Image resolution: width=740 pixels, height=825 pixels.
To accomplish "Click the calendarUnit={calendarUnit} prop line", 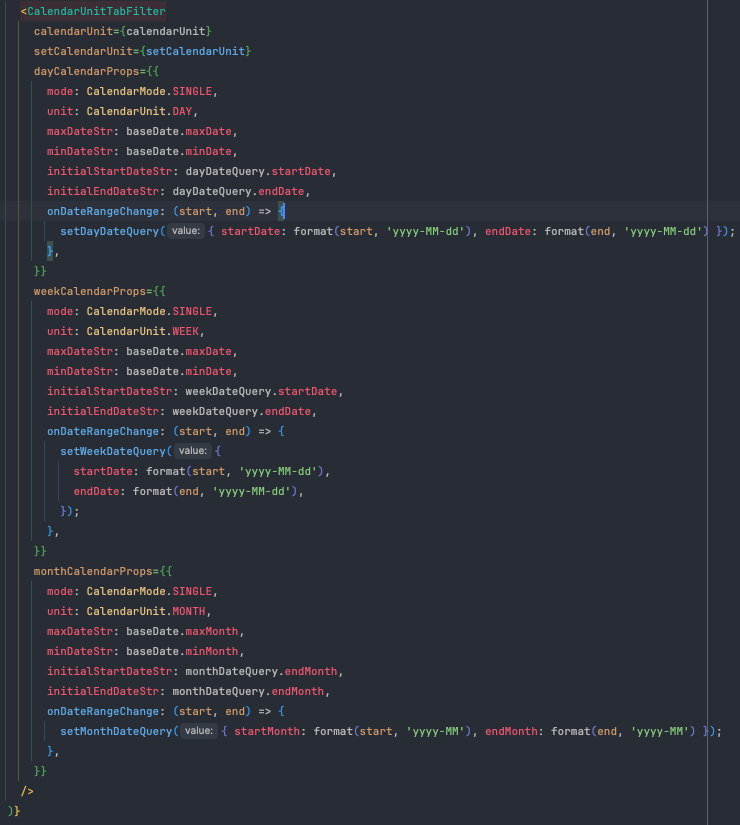I will [x=123, y=31].
